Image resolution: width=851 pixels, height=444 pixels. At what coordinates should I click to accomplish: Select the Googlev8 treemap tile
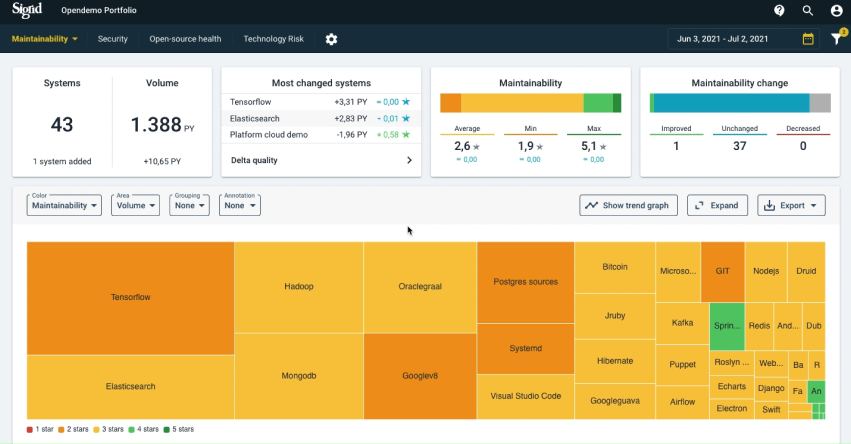click(x=420, y=376)
